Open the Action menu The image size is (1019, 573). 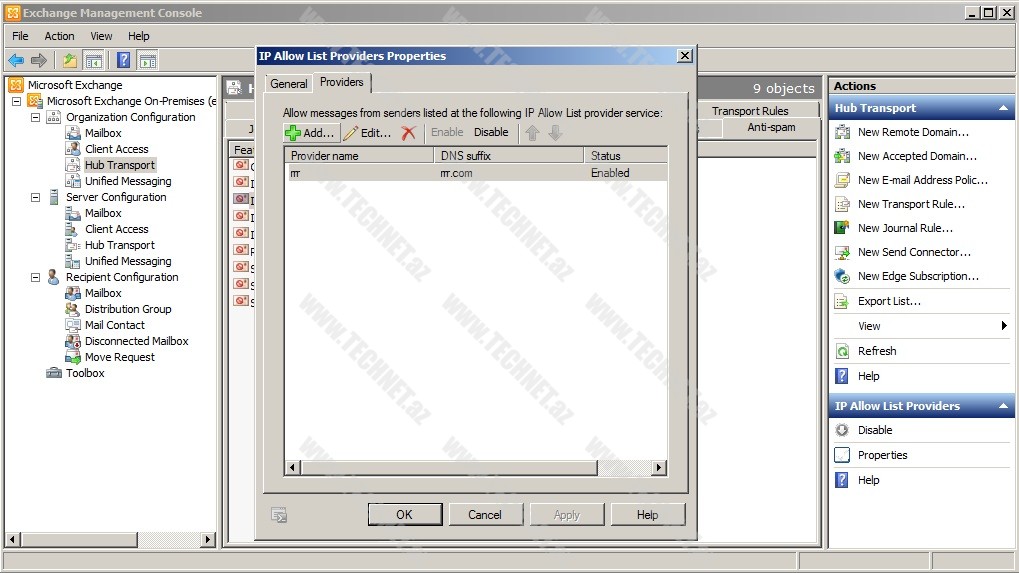[59, 36]
